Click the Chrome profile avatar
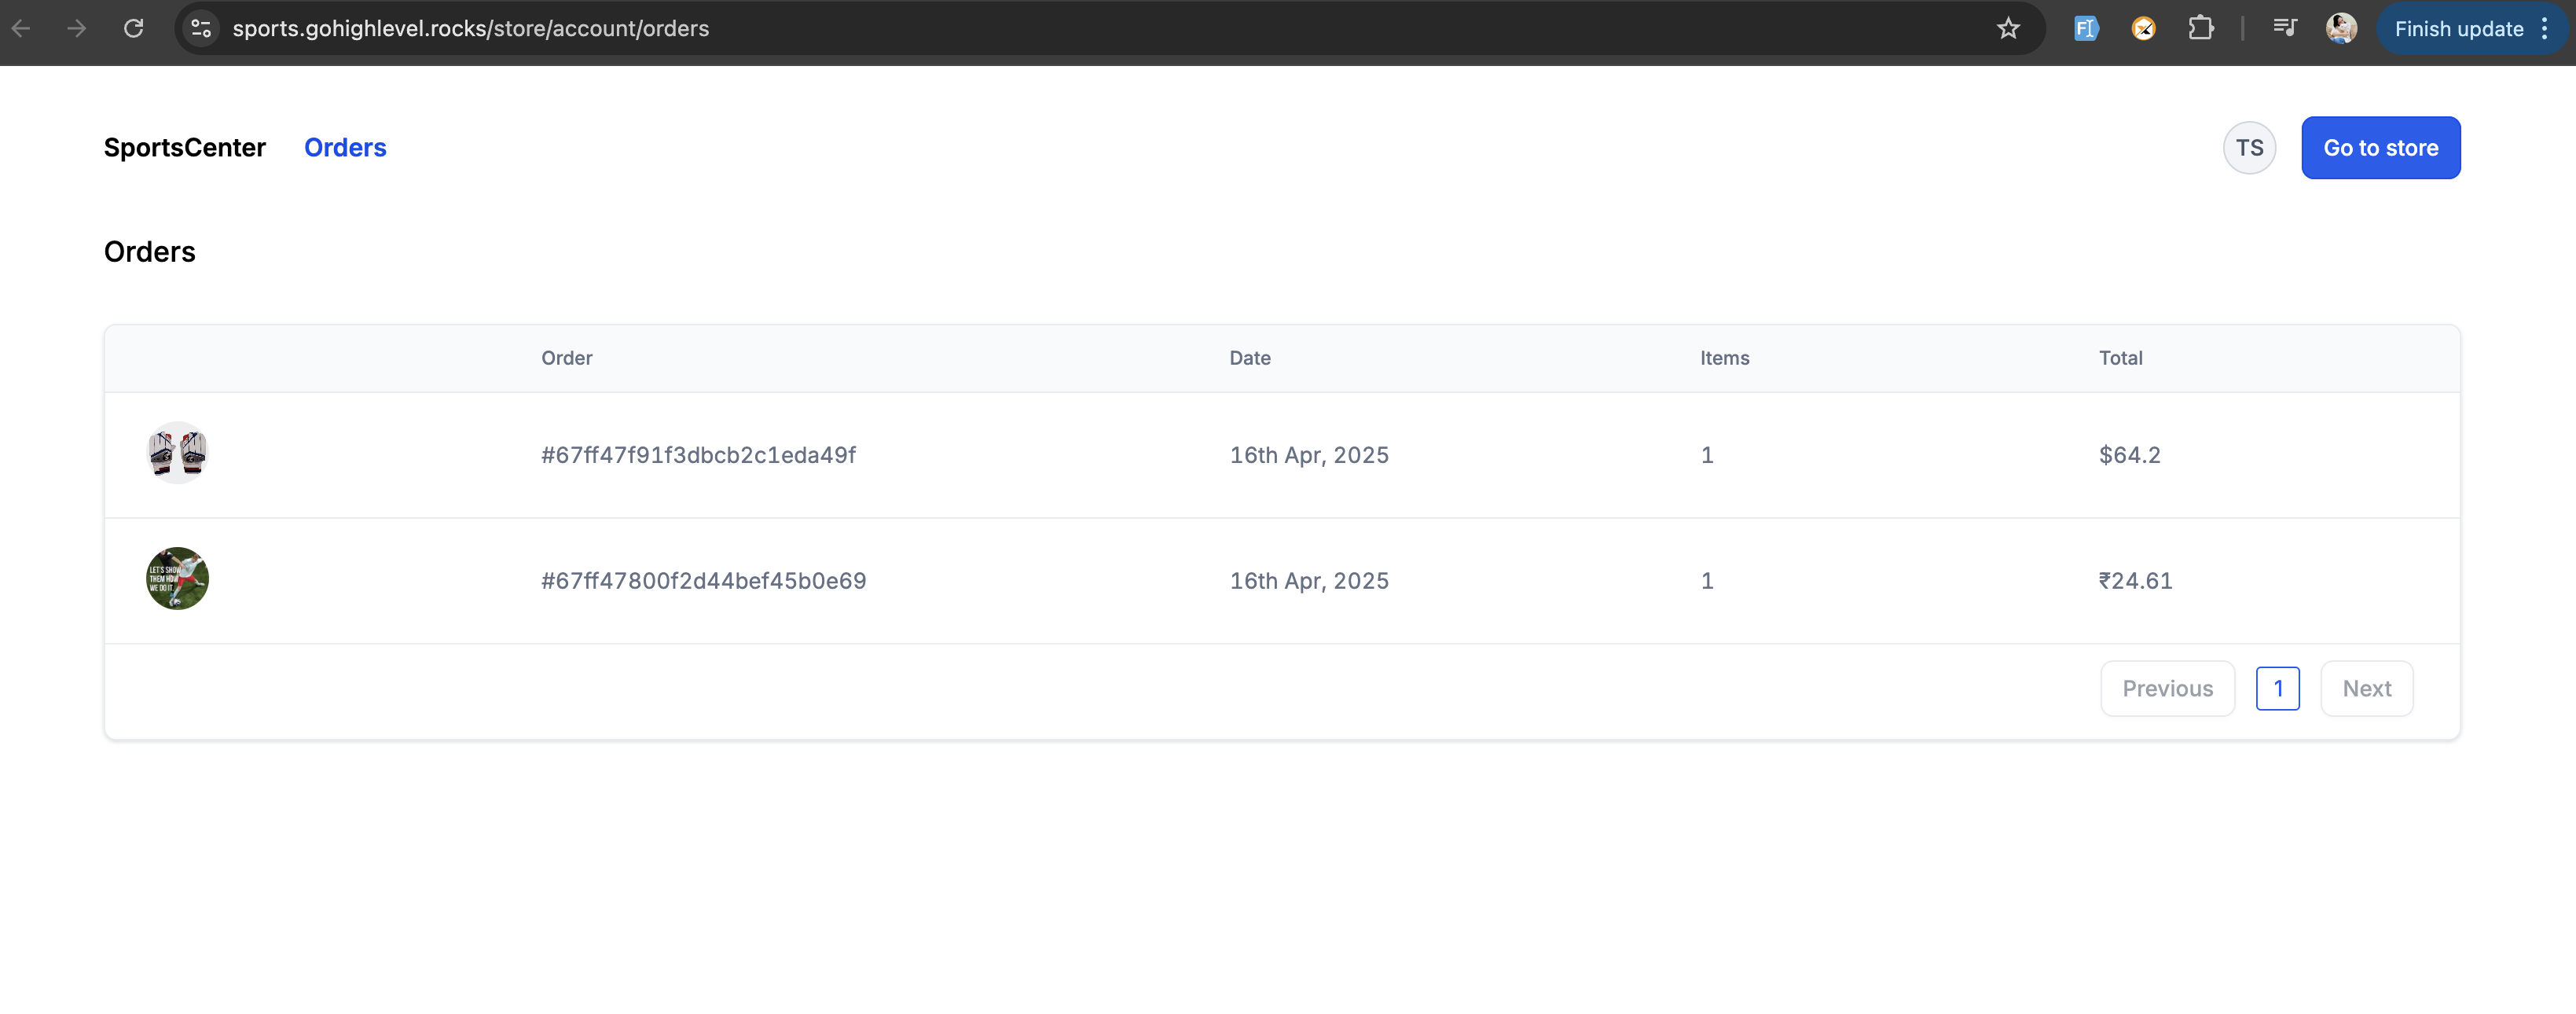The height and width of the screenshot is (1014, 2576). (2340, 28)
